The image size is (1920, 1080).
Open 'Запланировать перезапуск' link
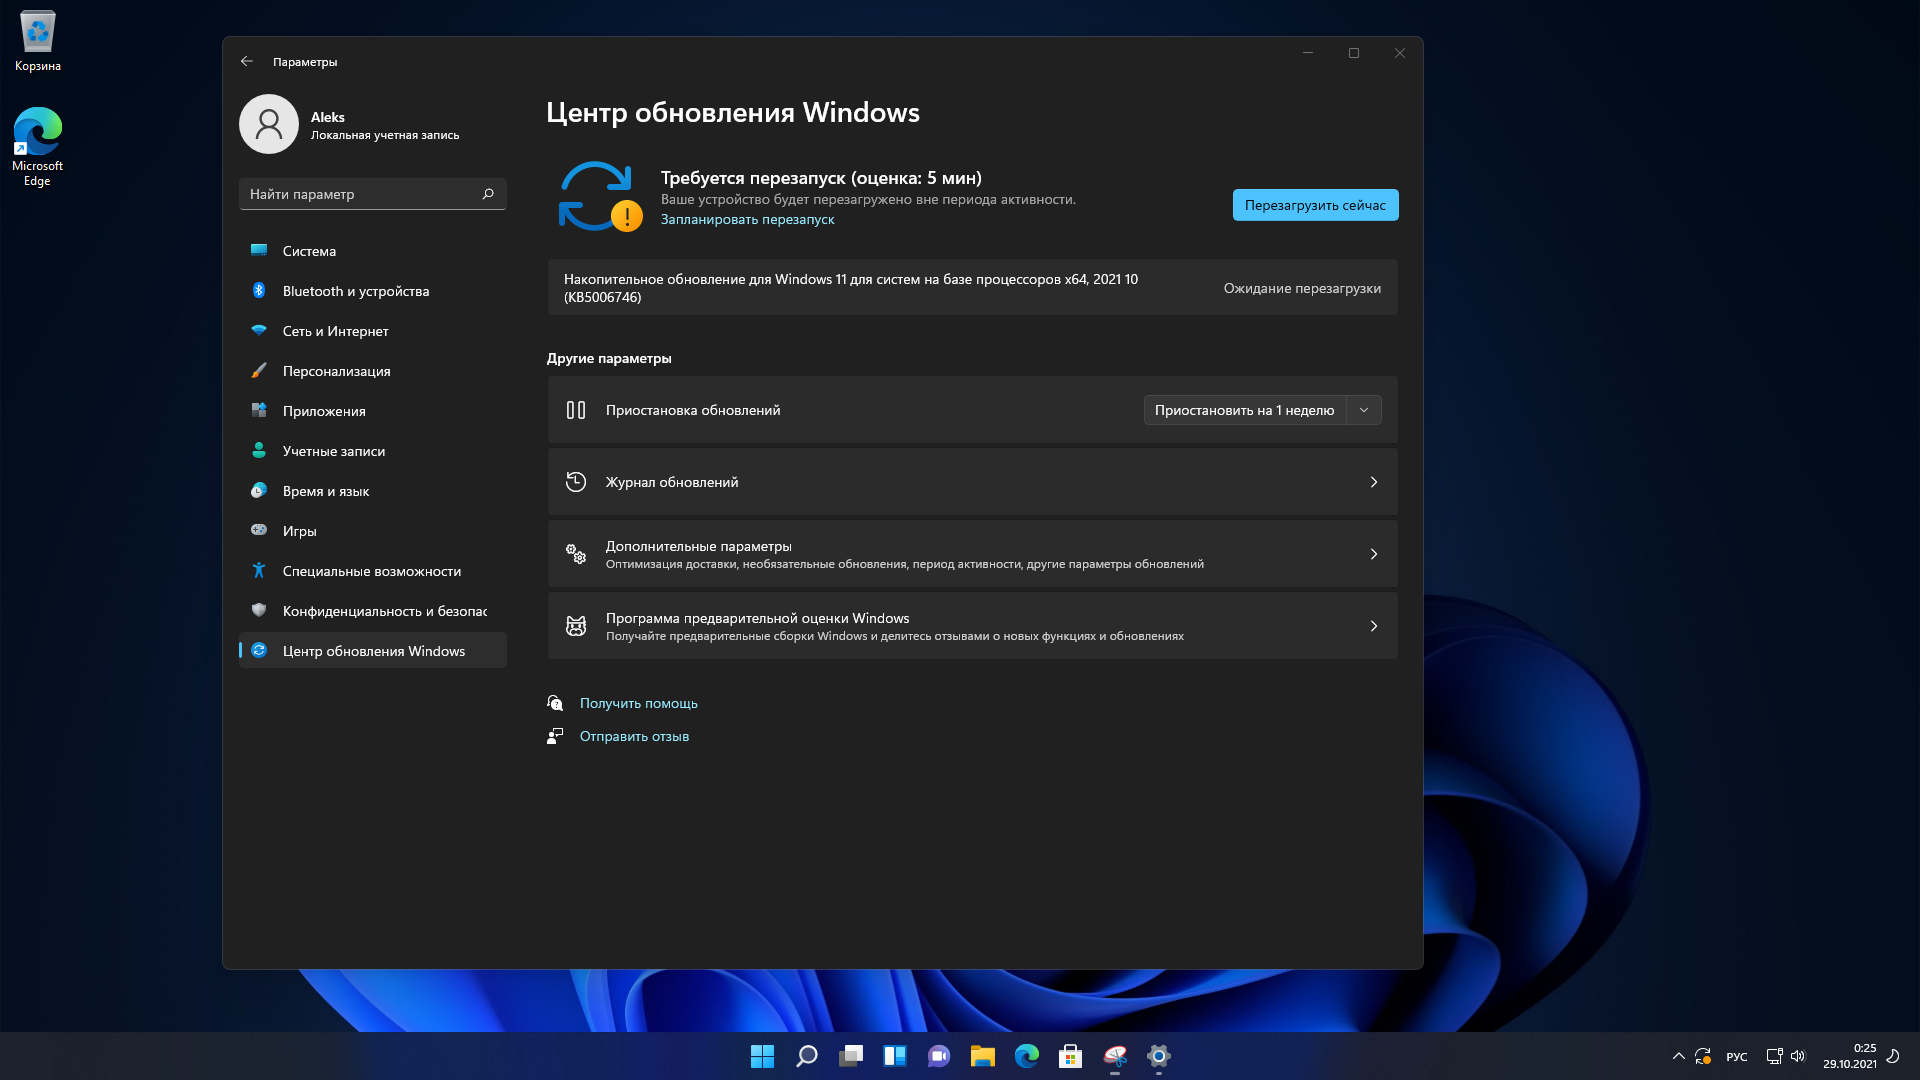coord(747,220)
